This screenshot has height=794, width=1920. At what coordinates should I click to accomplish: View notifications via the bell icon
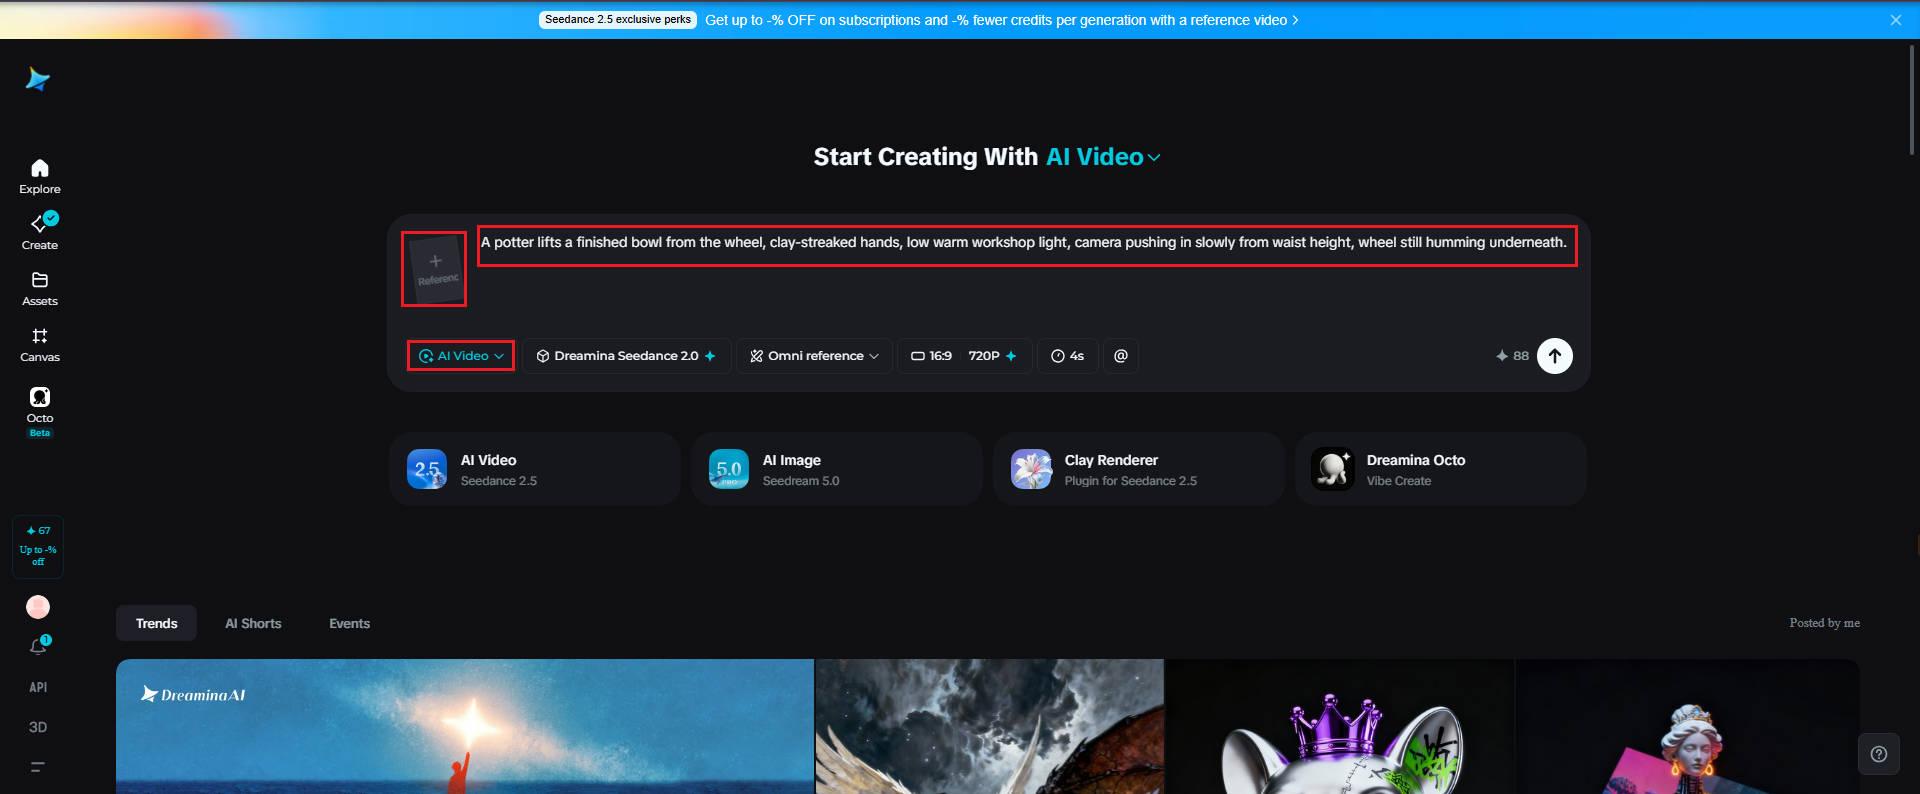coord(38,646)
